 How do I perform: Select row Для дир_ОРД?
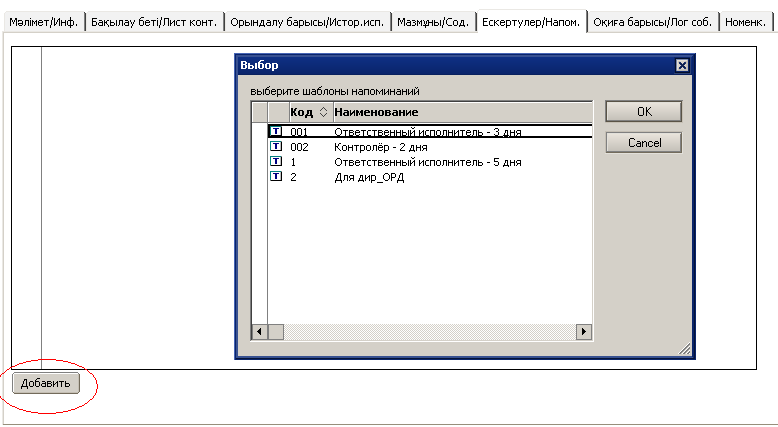point(430,177)
